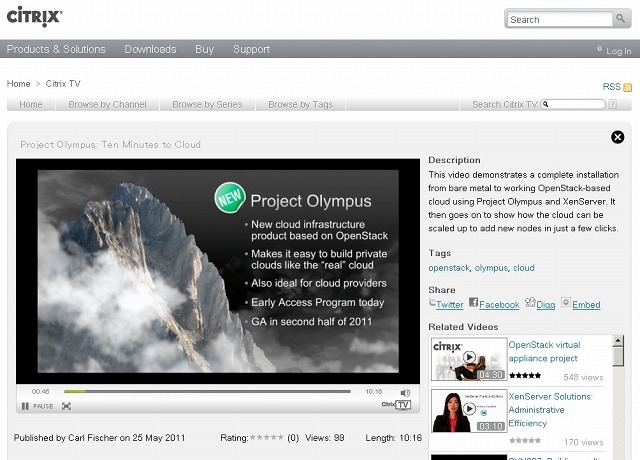Open the Embed link
The width and height of the screenshot is (640, 460).
point(586,304)
